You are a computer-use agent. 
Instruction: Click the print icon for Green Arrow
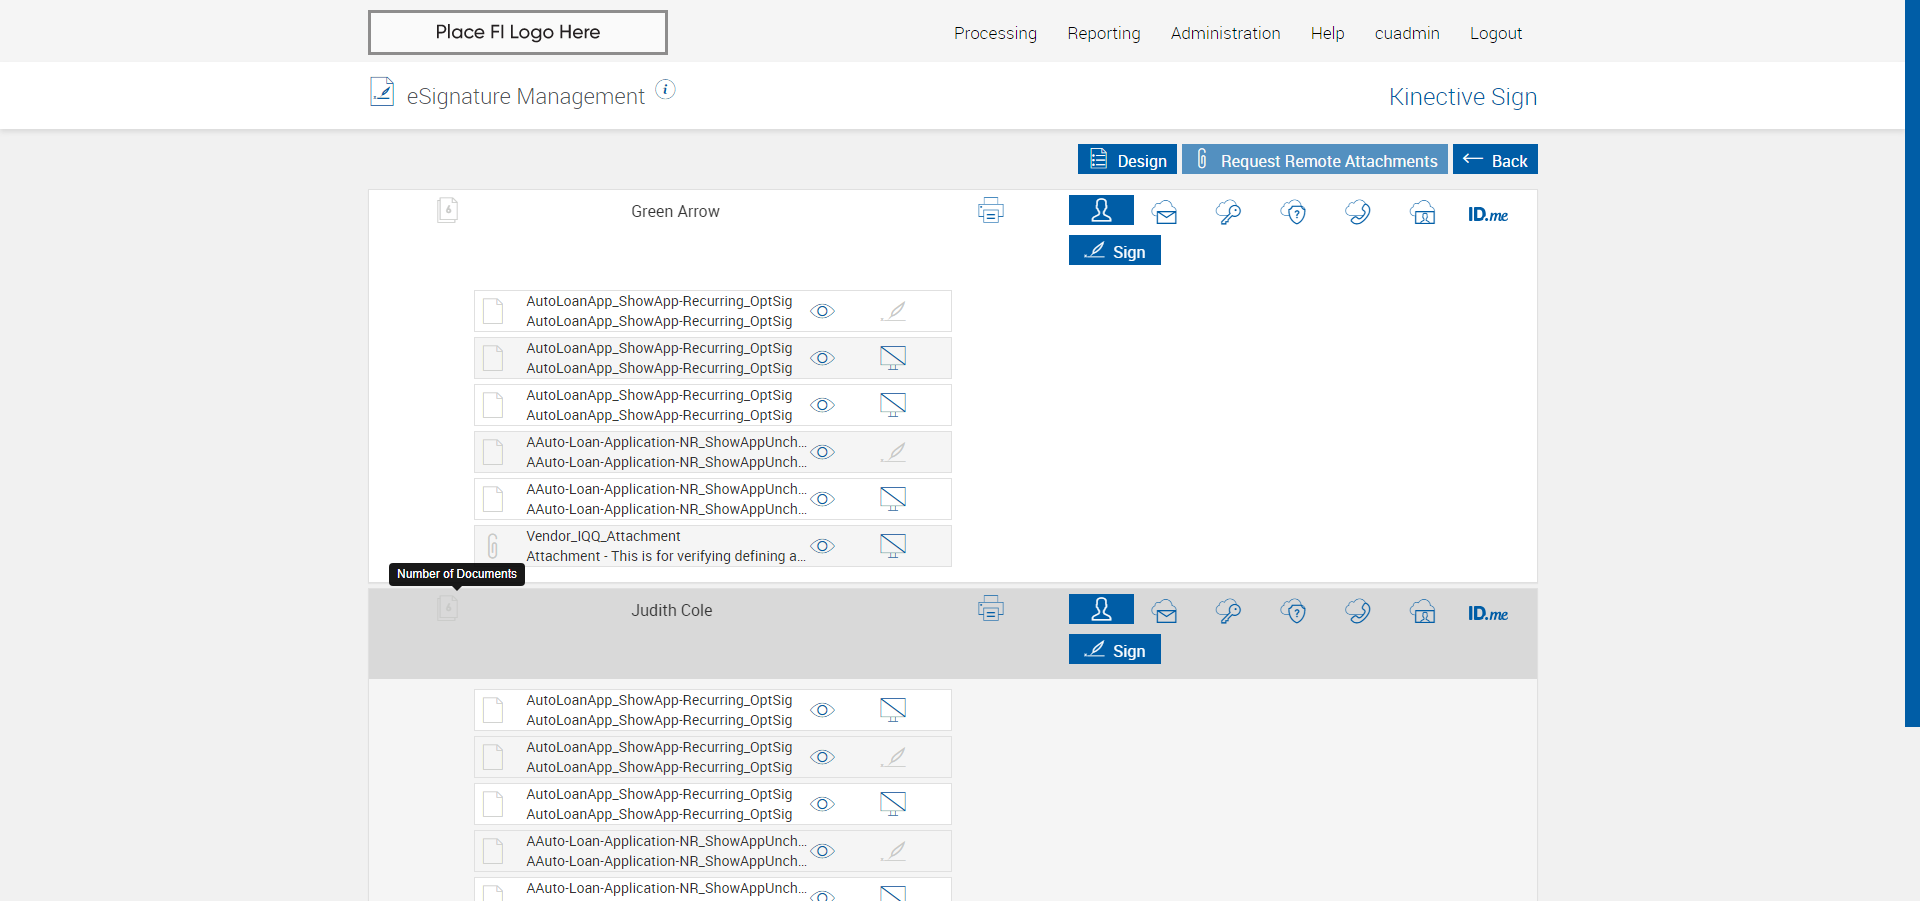coord(990,211)
